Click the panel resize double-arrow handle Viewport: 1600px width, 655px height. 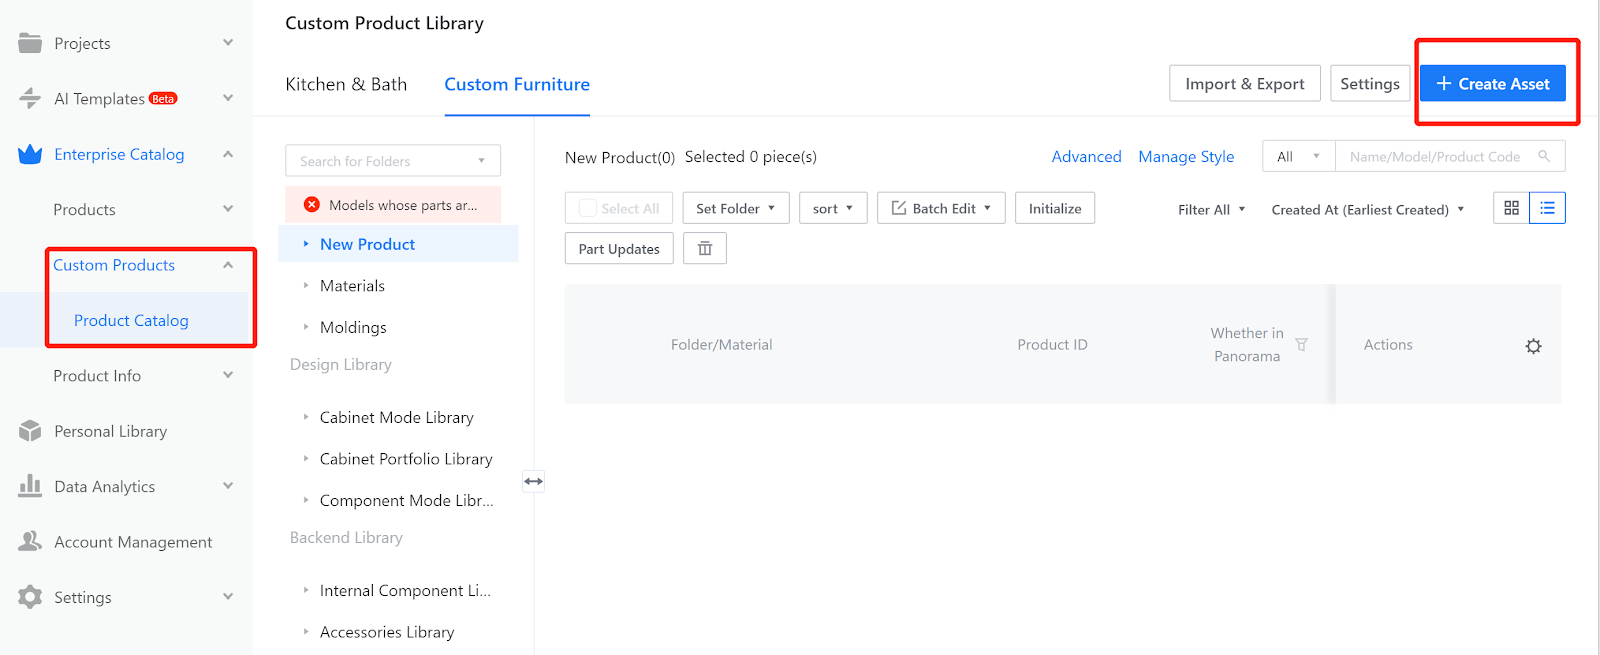click(534, 481)
